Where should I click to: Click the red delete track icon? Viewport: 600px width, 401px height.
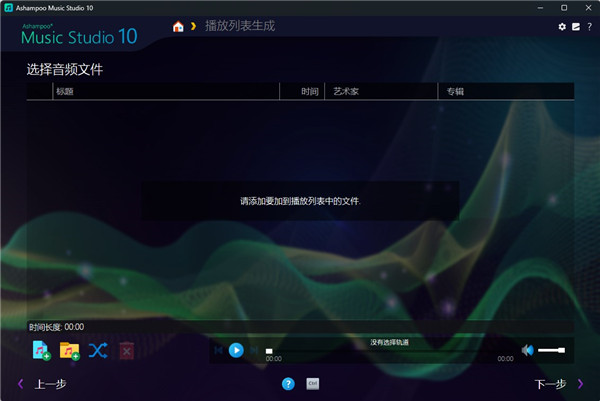(126, 350)
